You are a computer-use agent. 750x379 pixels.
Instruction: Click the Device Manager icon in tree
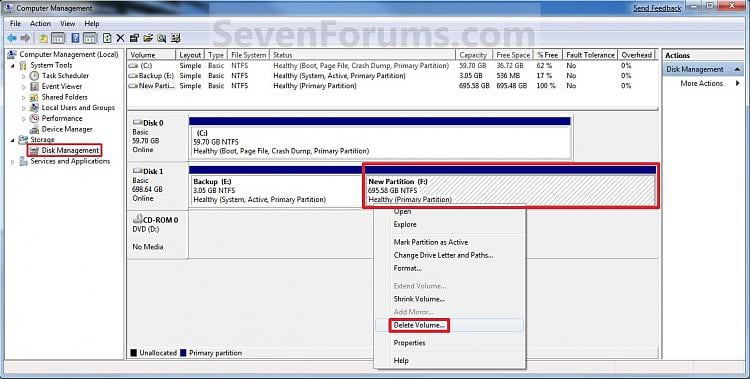pyautogui.click(x=34, y=129)
